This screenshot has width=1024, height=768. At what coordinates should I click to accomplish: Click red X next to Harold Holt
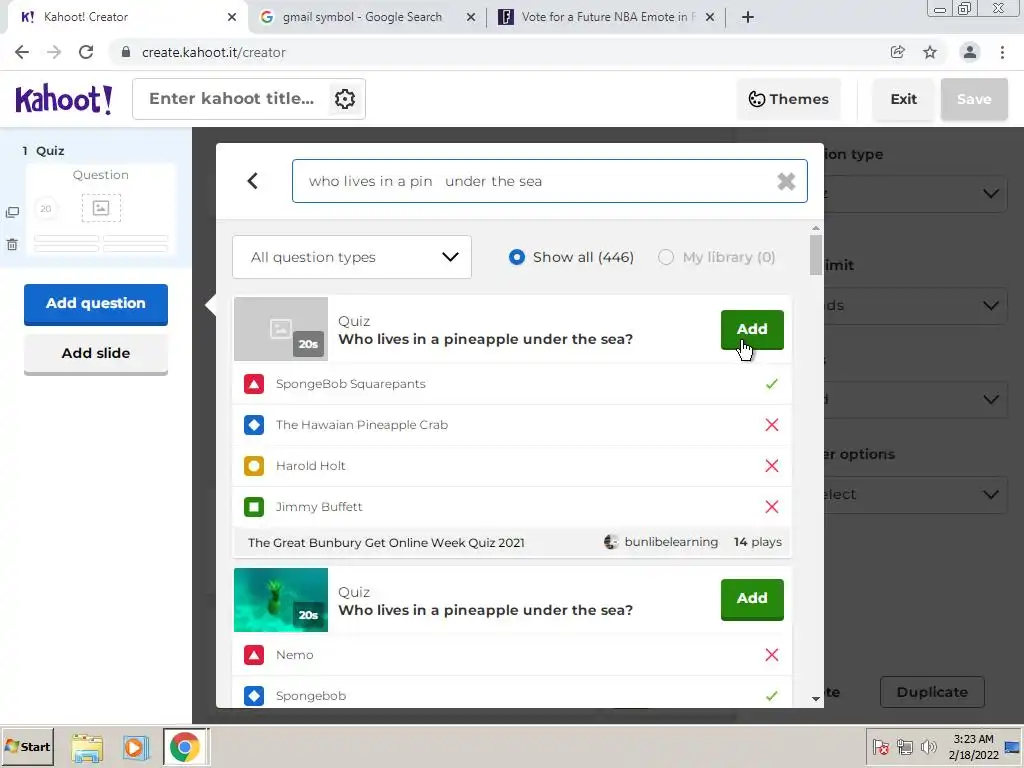click(772, 466)
